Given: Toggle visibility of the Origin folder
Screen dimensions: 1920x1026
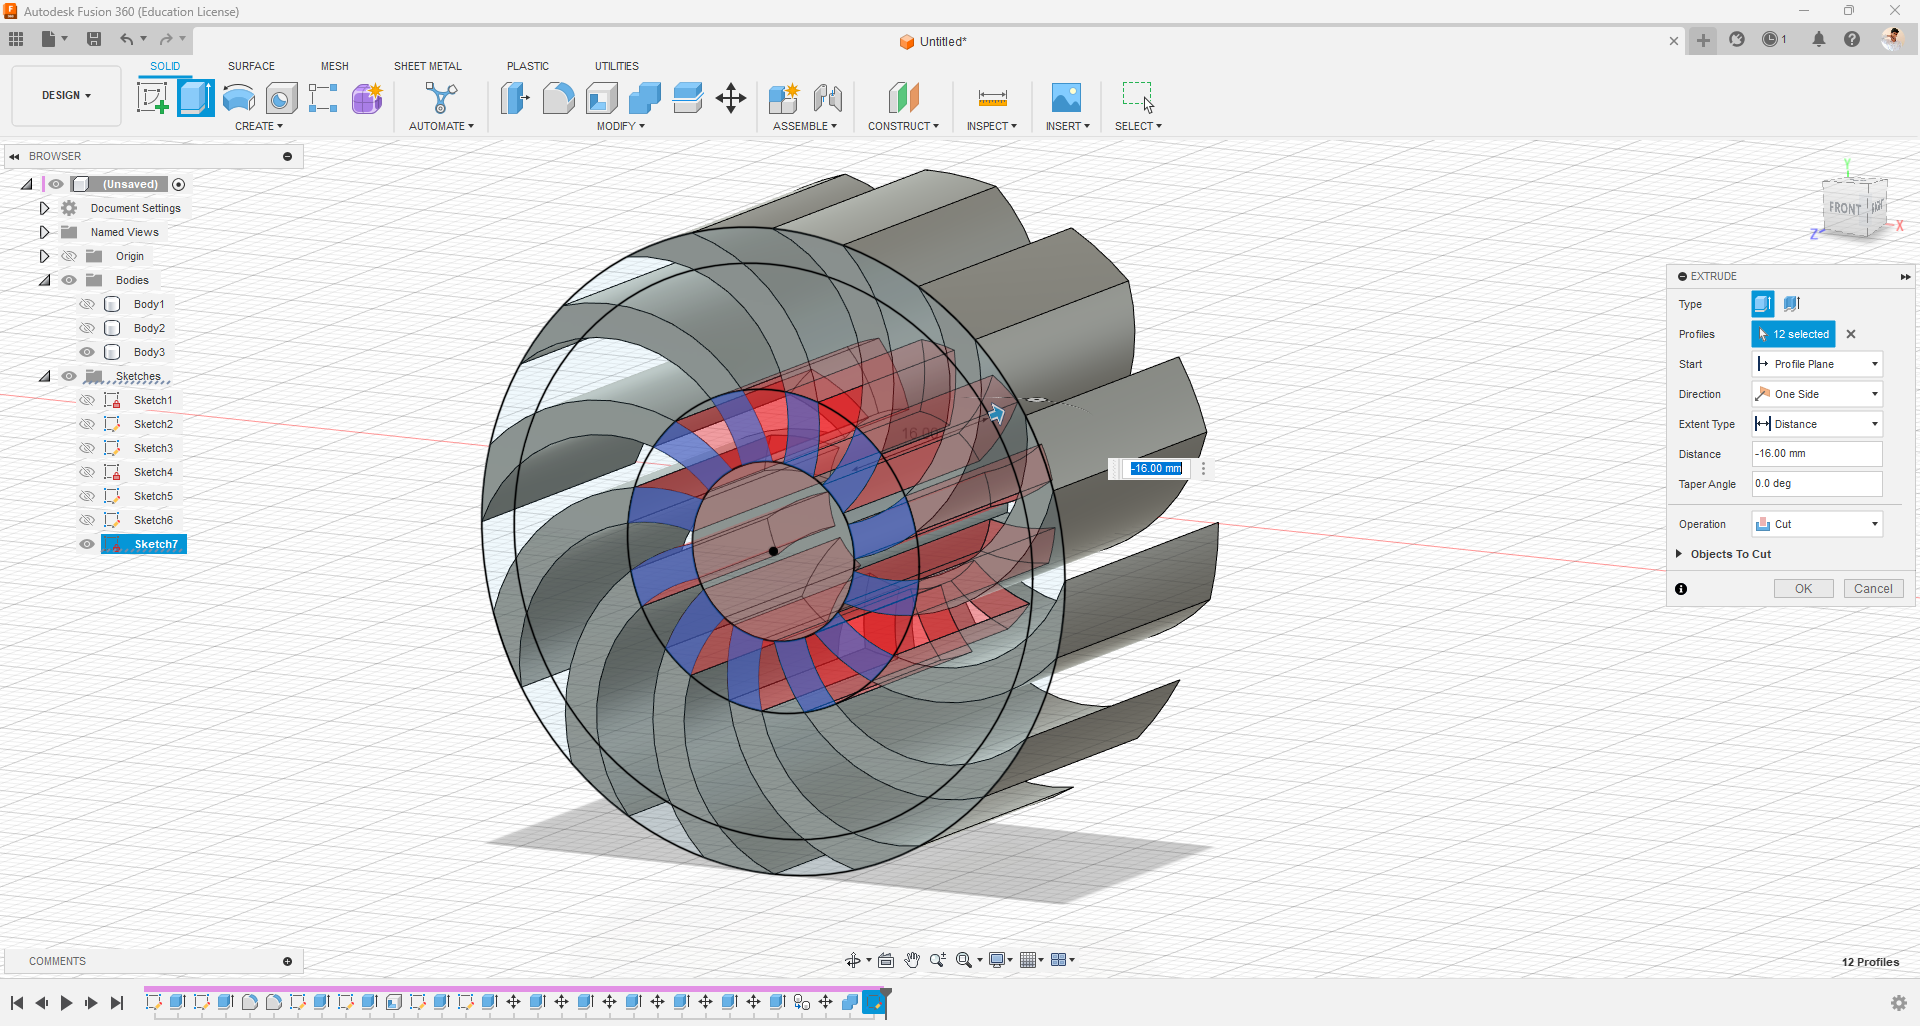Looking at the screenshot, I should click(69, 256).
